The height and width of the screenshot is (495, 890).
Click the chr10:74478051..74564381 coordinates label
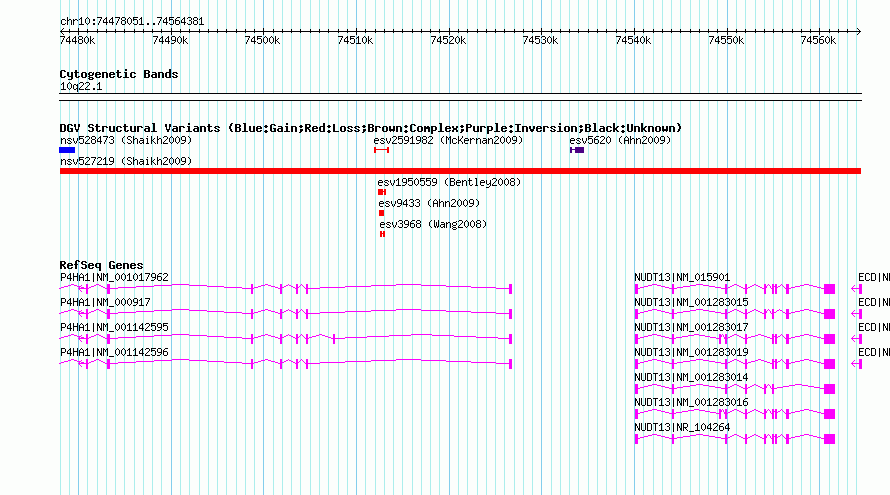132,22
